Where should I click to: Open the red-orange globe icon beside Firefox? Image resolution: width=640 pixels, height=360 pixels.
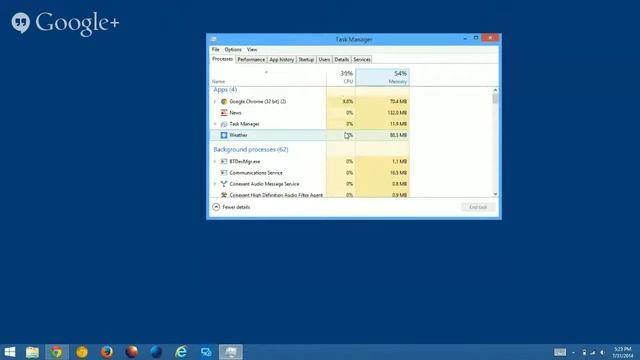pos(131,352)
